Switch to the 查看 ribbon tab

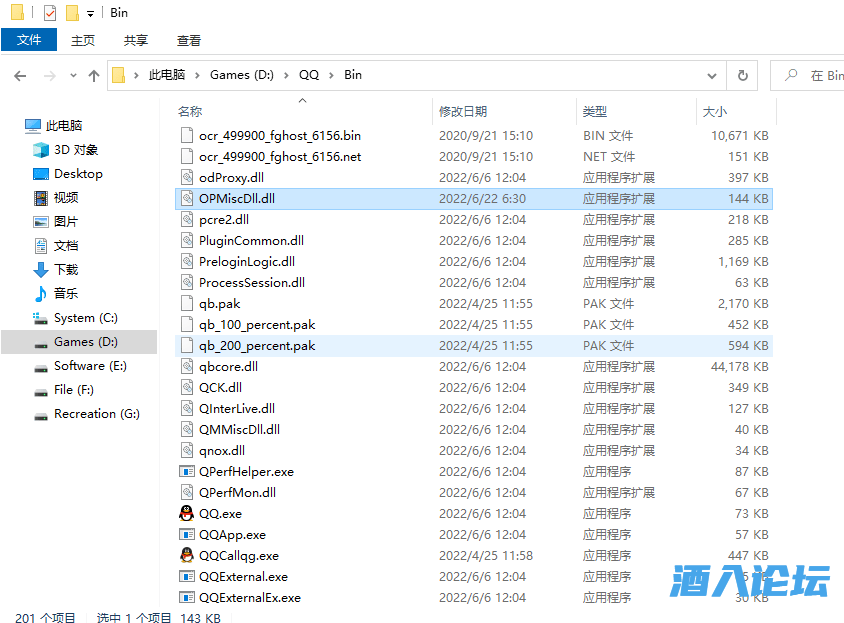pyautogui.click(x=189, y=40)
